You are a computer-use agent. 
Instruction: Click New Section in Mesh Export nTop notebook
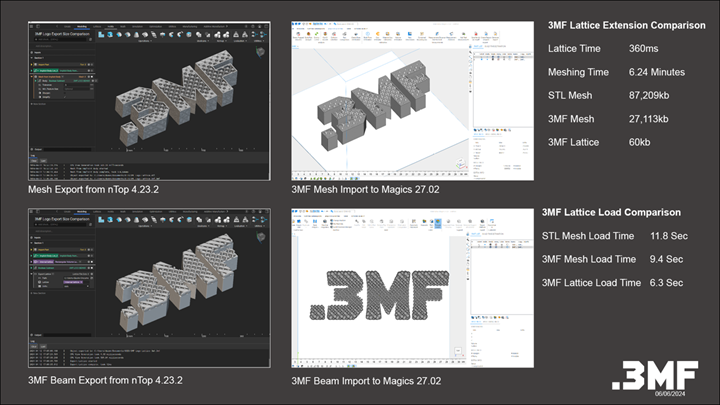pyautogui.click(x=39, y=104)
